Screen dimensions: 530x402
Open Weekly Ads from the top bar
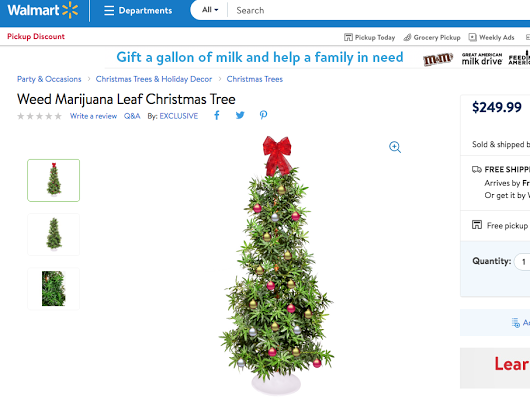(491, 37)
